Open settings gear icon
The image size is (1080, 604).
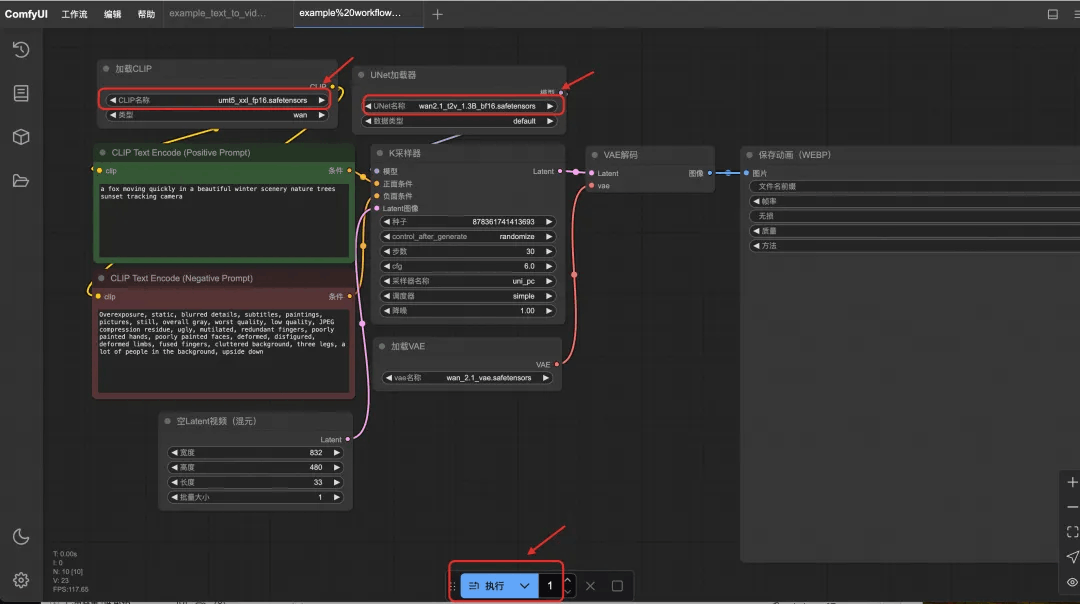[x=21, y=581]
